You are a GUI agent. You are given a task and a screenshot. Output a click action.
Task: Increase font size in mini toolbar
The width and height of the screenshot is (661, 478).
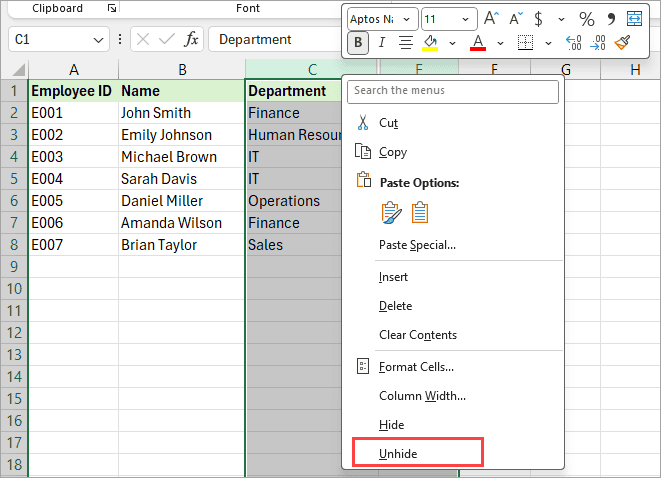491,18
